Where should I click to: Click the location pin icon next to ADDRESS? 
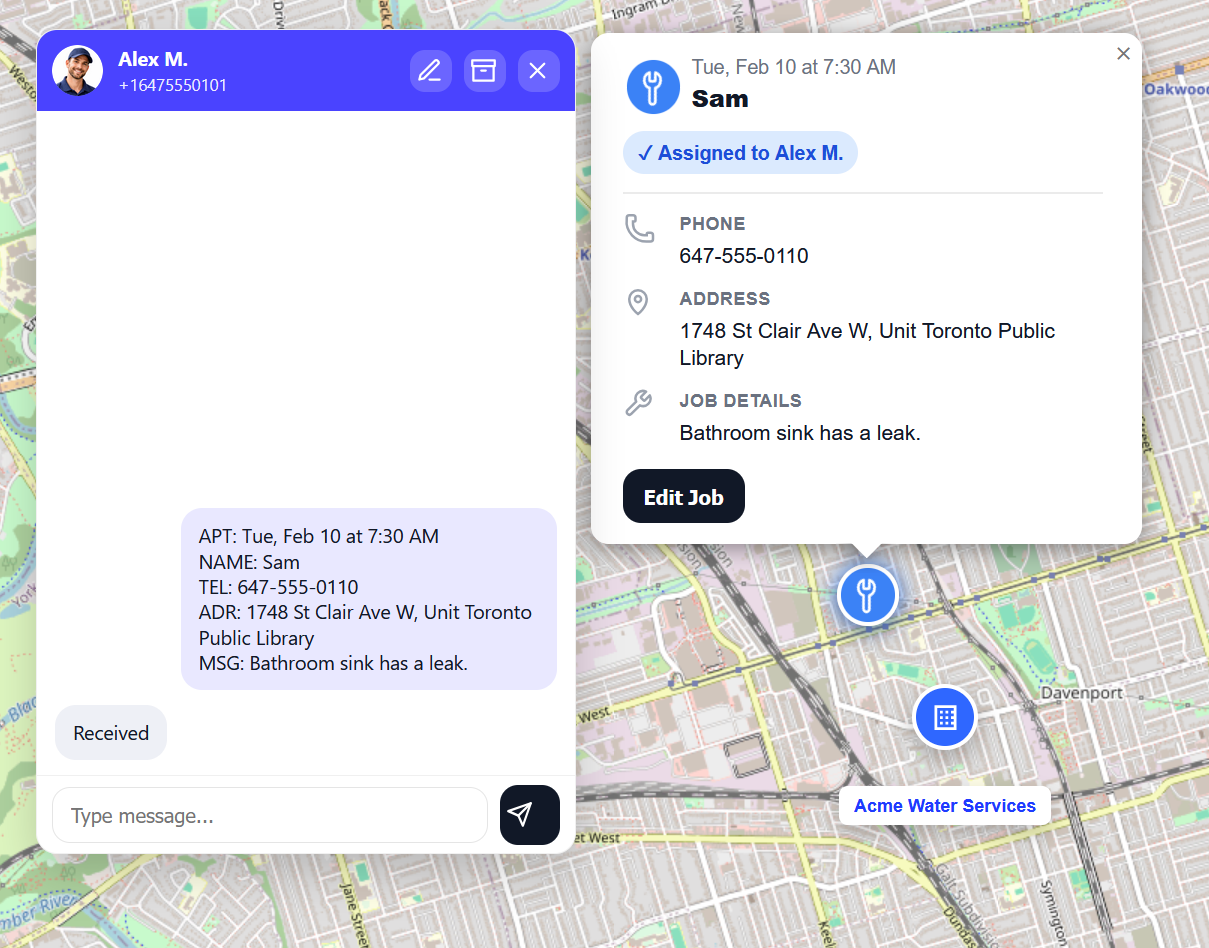(x=638, y=302)
